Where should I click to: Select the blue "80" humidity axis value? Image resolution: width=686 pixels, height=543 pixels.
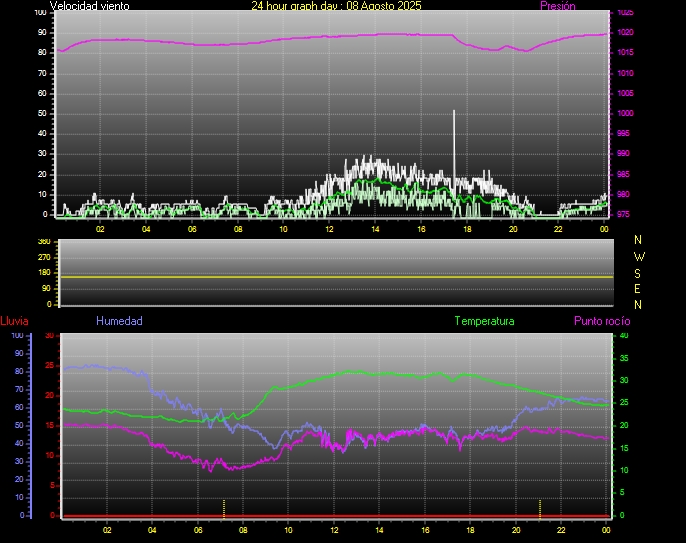pyautogui.click(x=19, y=371)
